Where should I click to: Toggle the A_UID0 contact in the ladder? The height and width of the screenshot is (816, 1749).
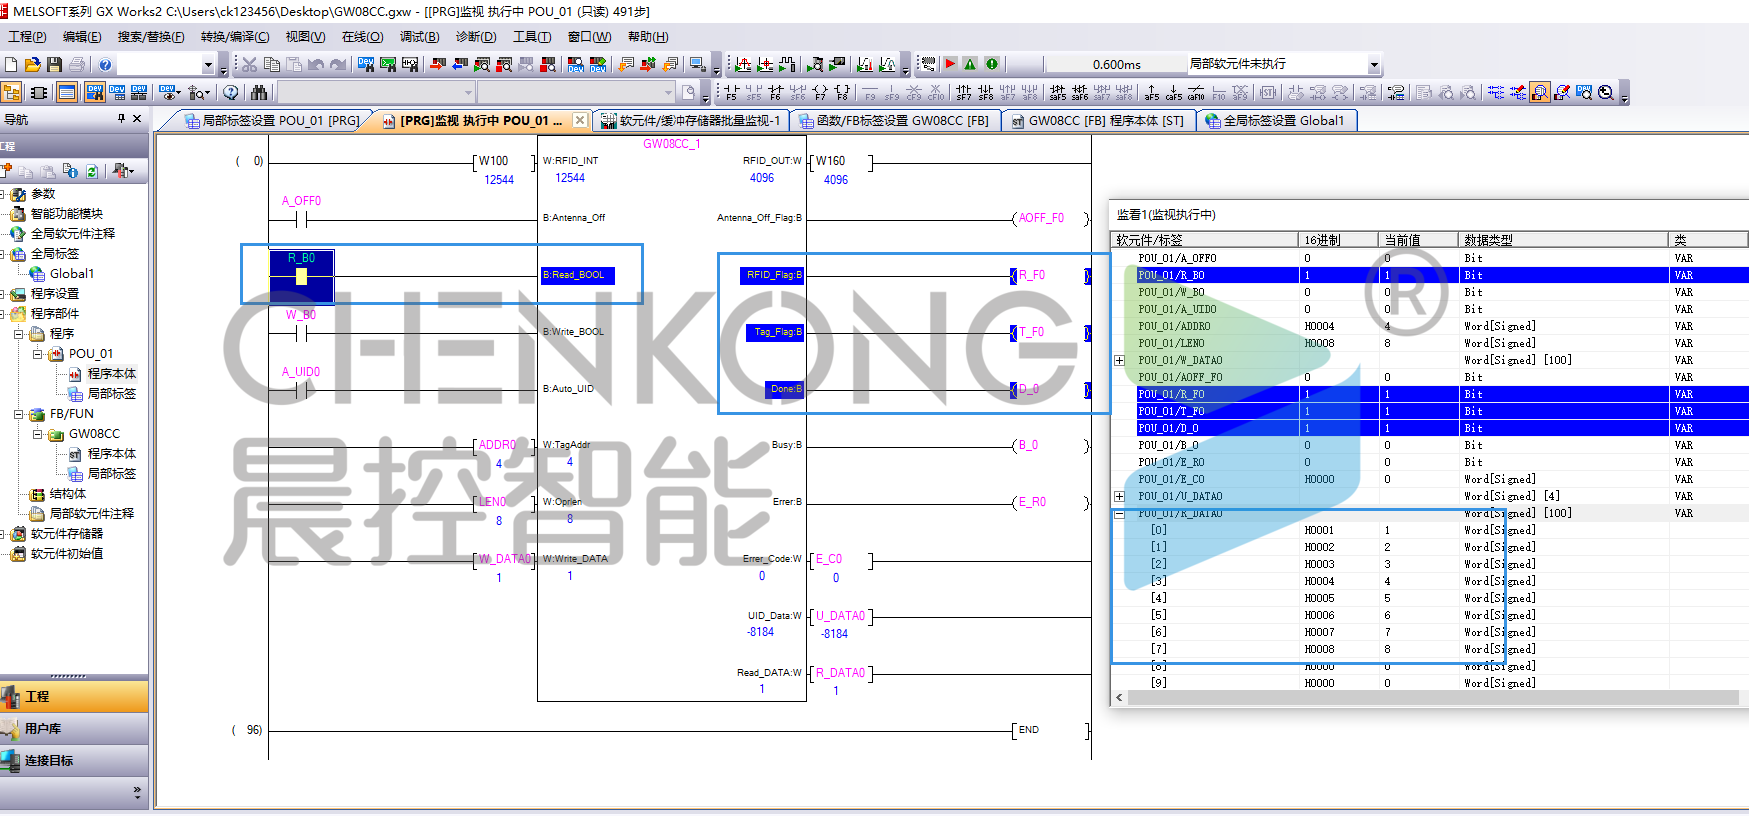tap(301, 390)
